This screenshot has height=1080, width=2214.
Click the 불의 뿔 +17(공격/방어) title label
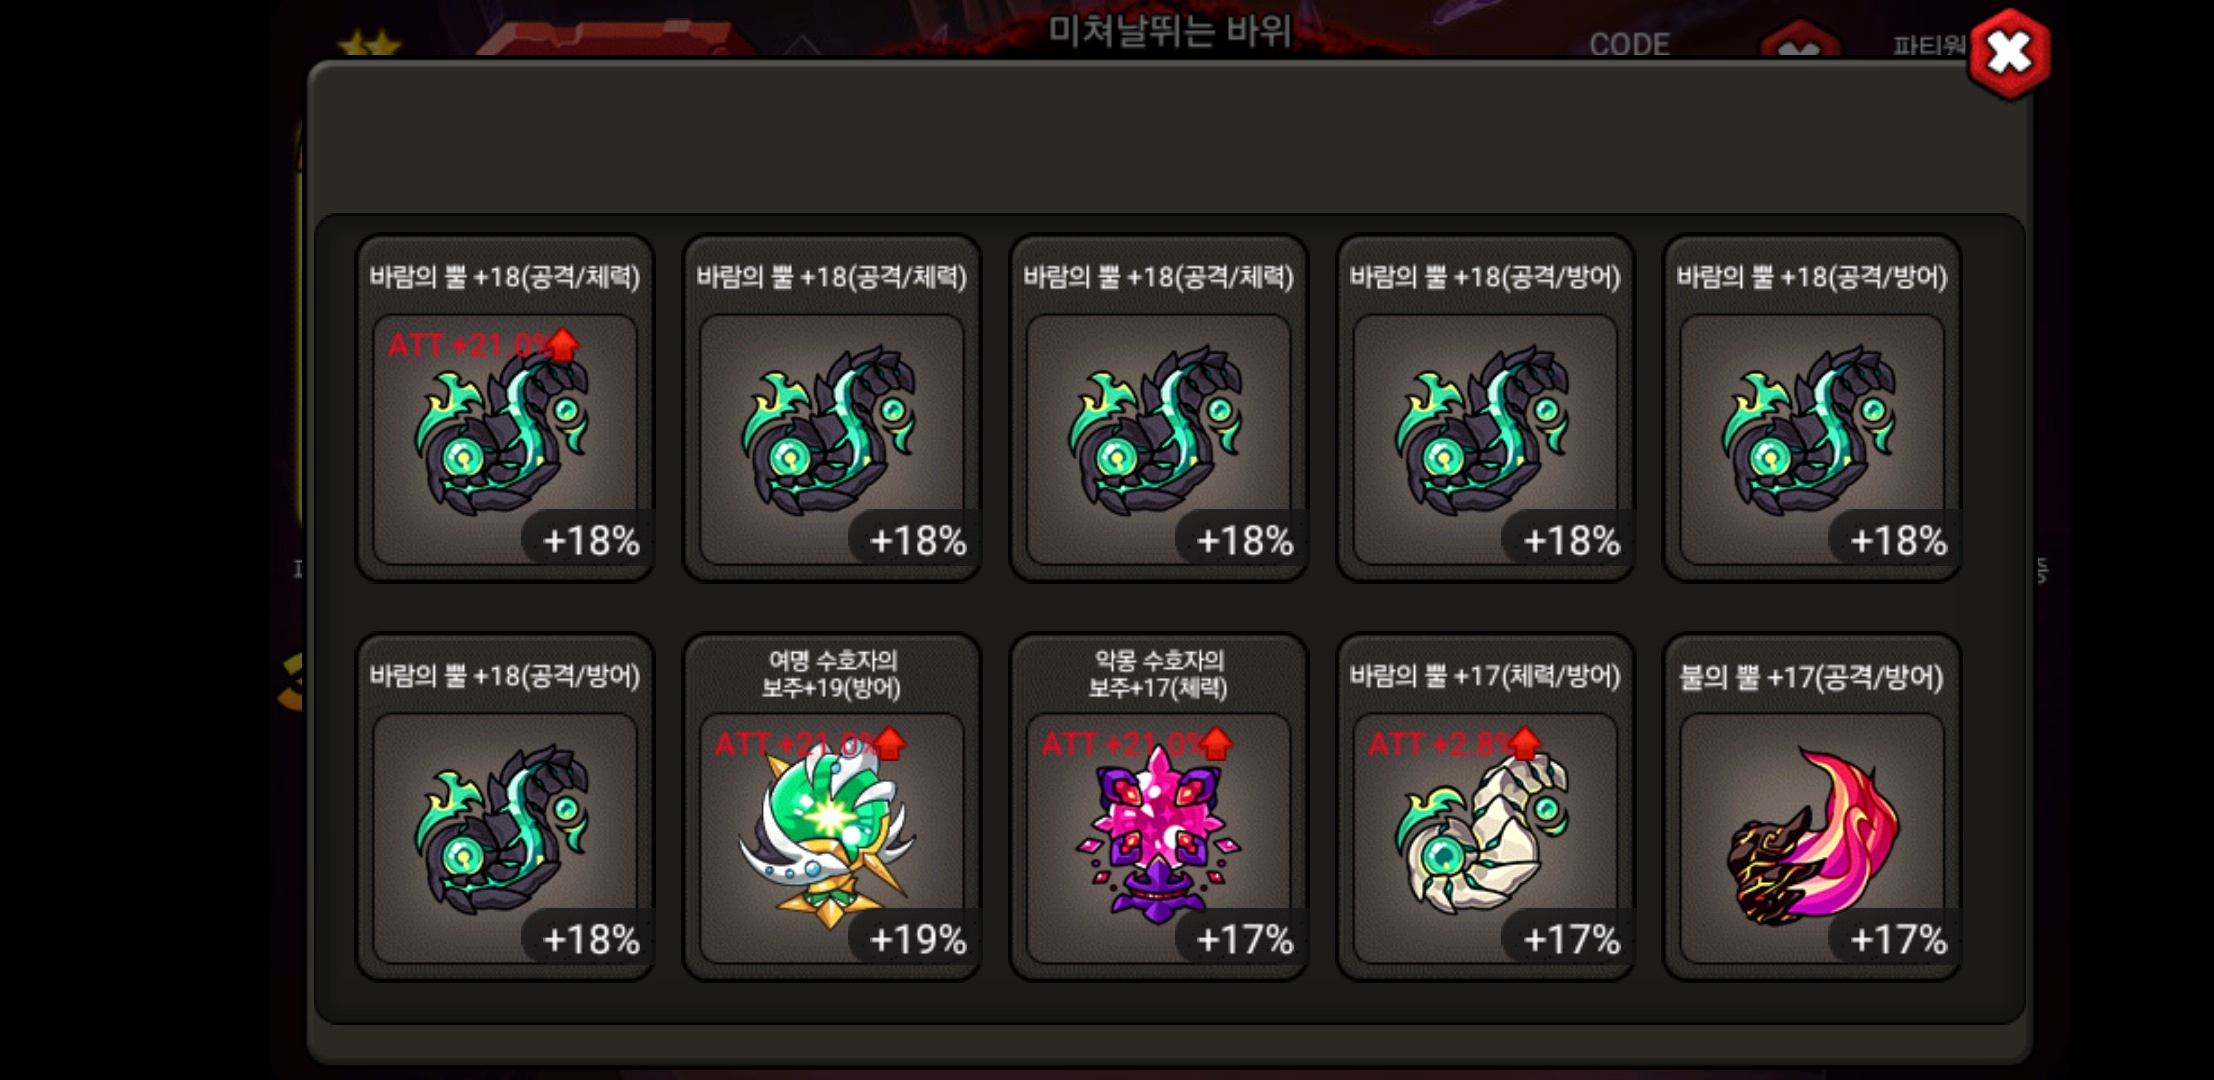coord(1812,677)
